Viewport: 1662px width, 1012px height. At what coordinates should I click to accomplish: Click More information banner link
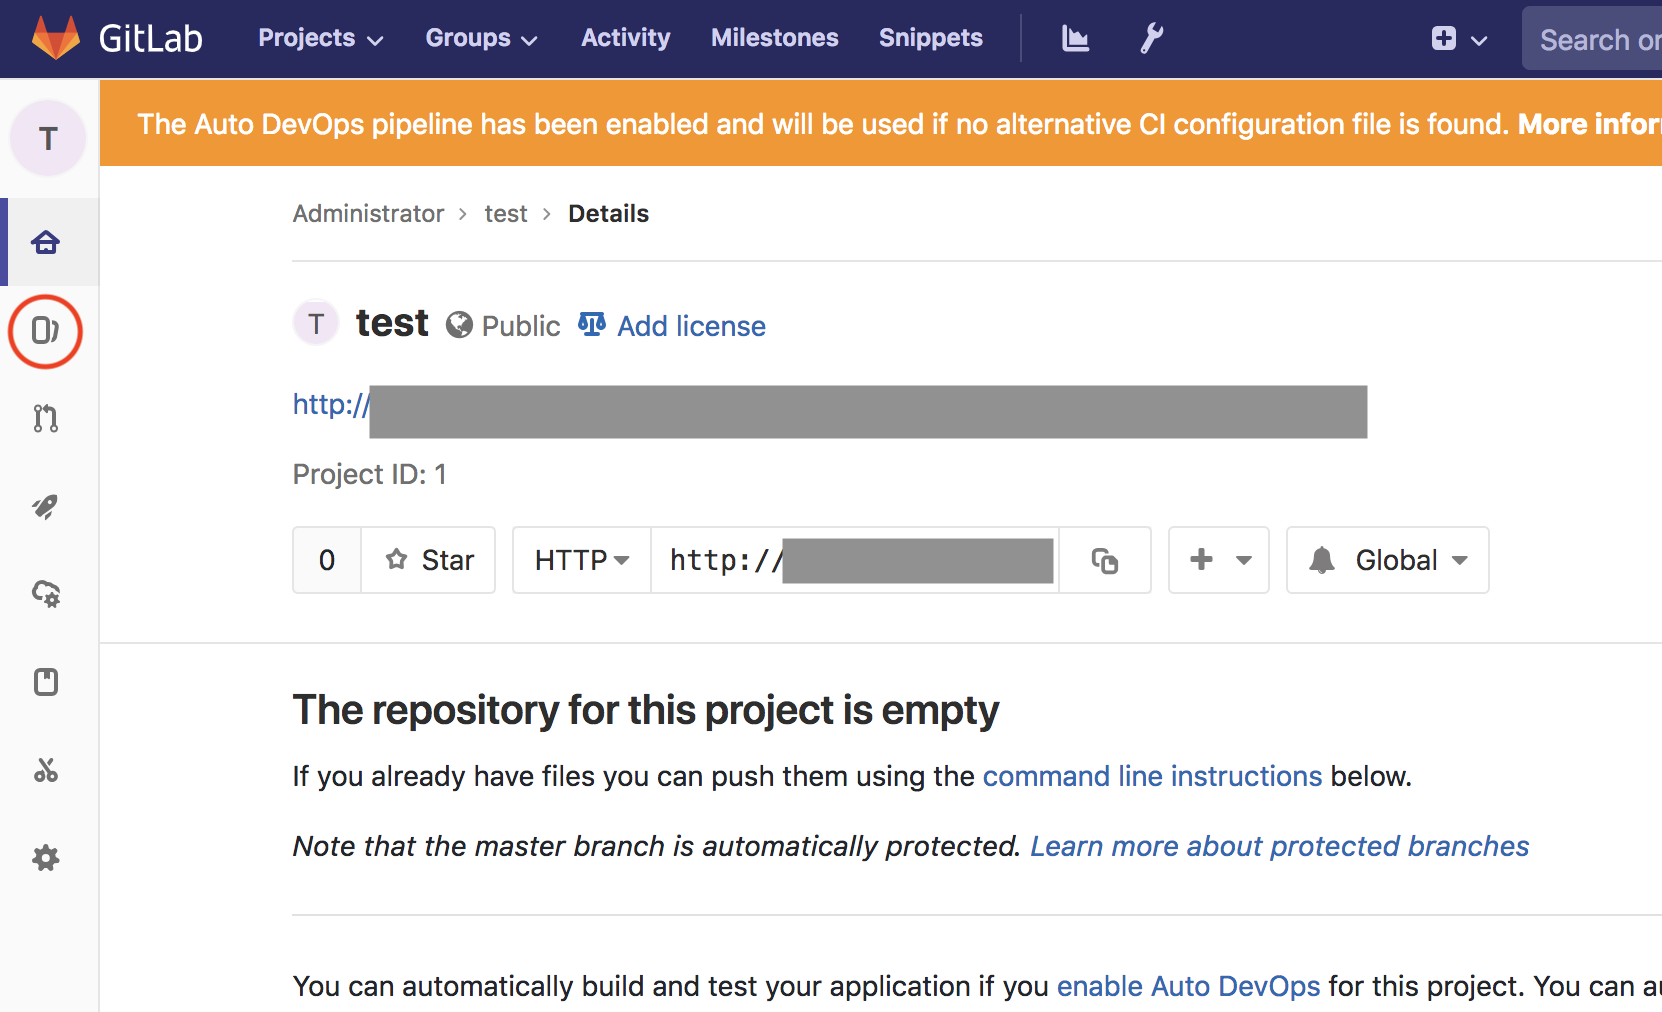coord(1590,124)
